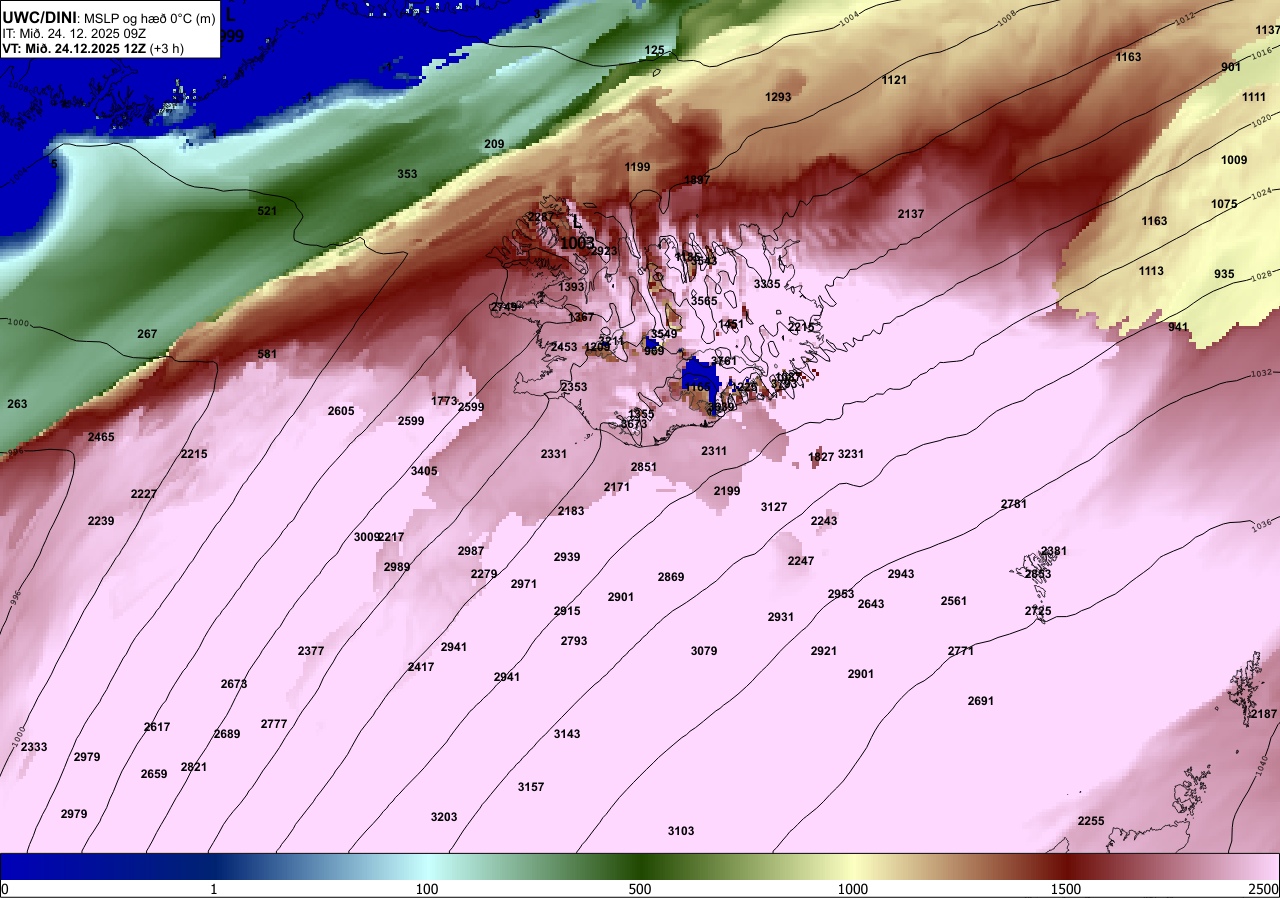
Task: Click the 100 label on the color scale
Action: click(x=427, y=889)
